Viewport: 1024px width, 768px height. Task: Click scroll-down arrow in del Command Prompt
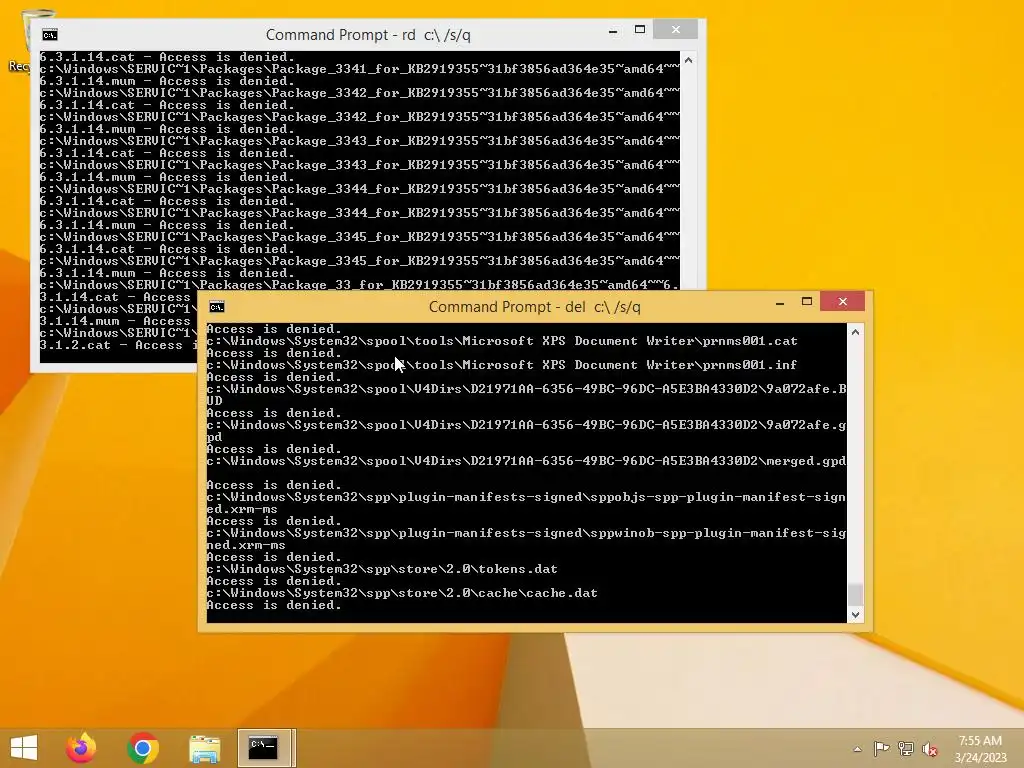pyautogui.click(x=856, y=615)
